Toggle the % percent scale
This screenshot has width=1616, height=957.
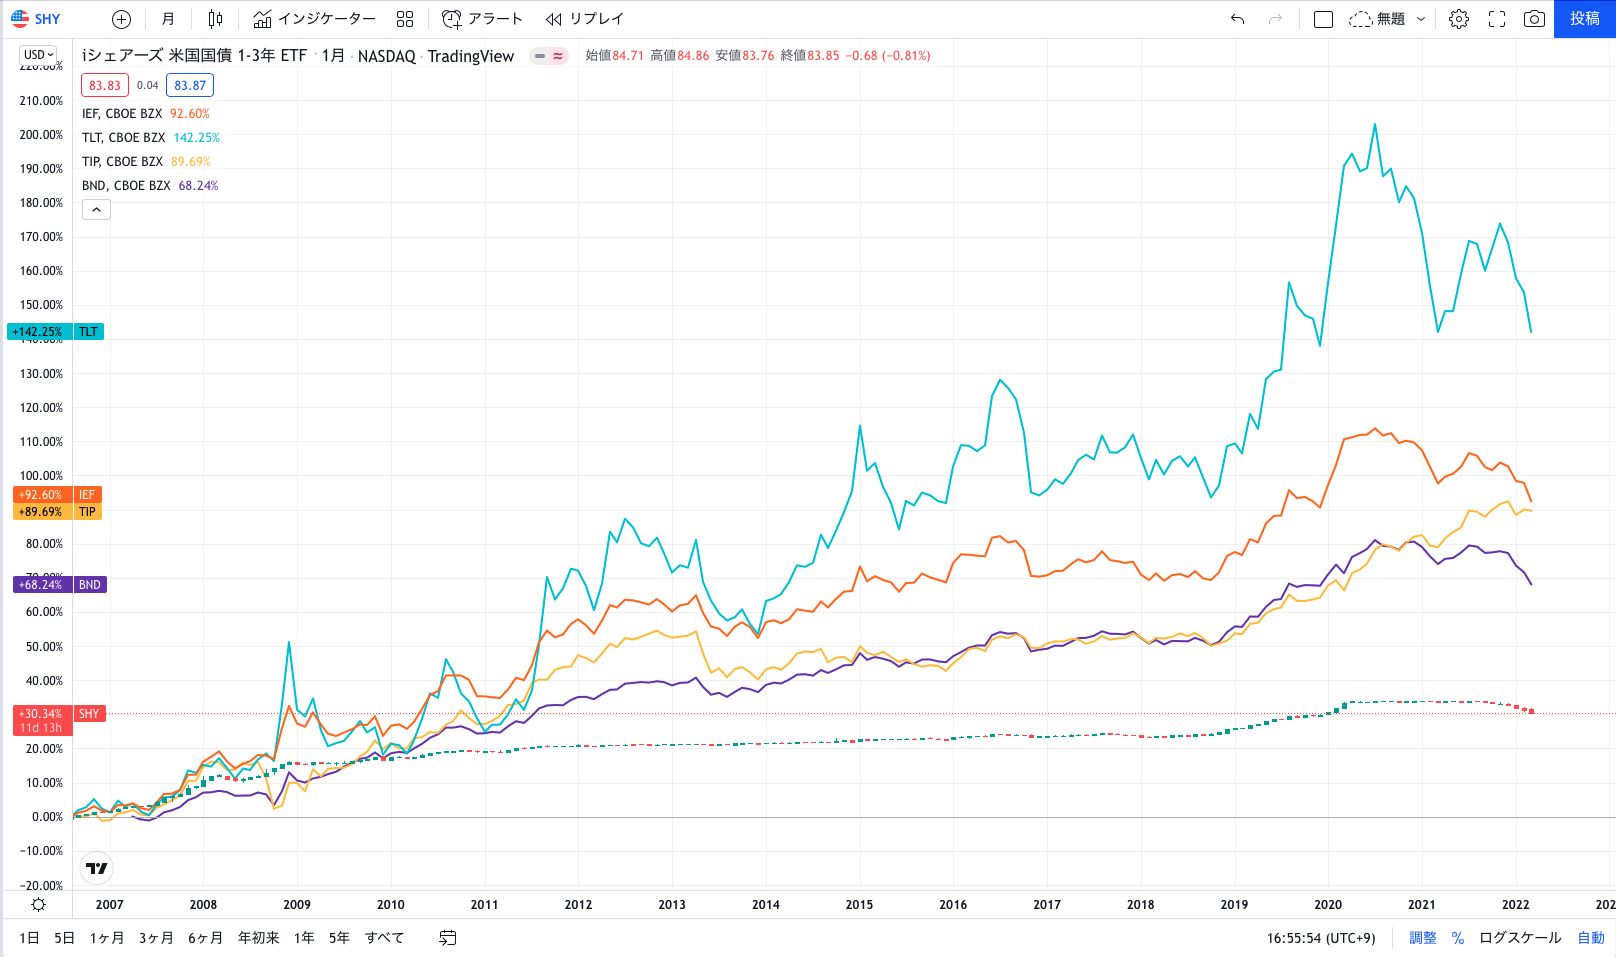pyautogui.click(x=1458, y=938)
